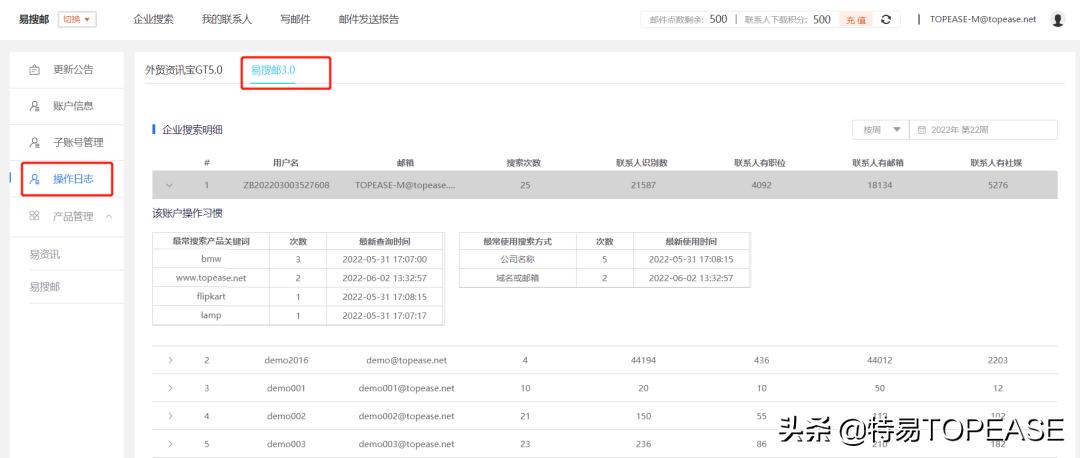Viewport: 1080px width, 458px height.
Task: Collapse the 产品管理 sidebar section
Action: click(x=109, y=216)
